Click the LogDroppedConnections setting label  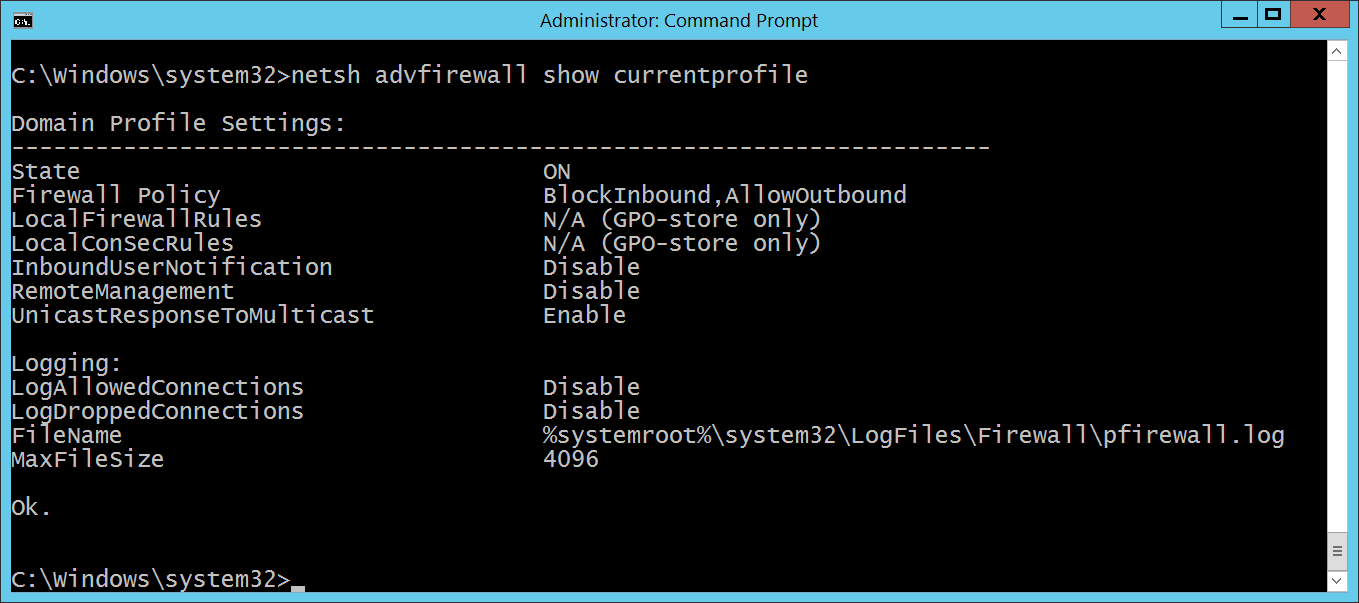157,411
